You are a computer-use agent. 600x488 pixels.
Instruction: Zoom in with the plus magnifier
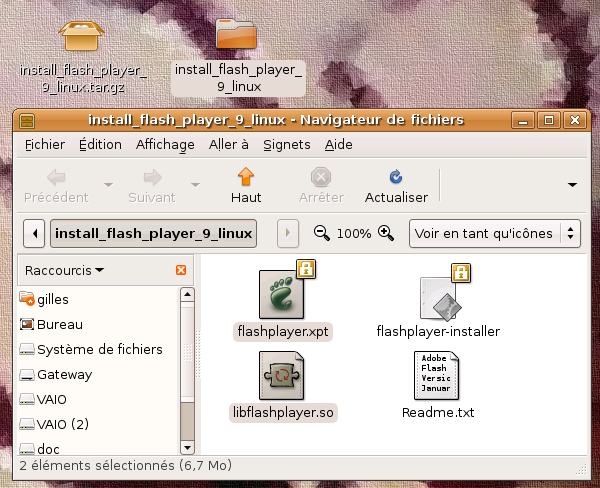click(386, 233)
